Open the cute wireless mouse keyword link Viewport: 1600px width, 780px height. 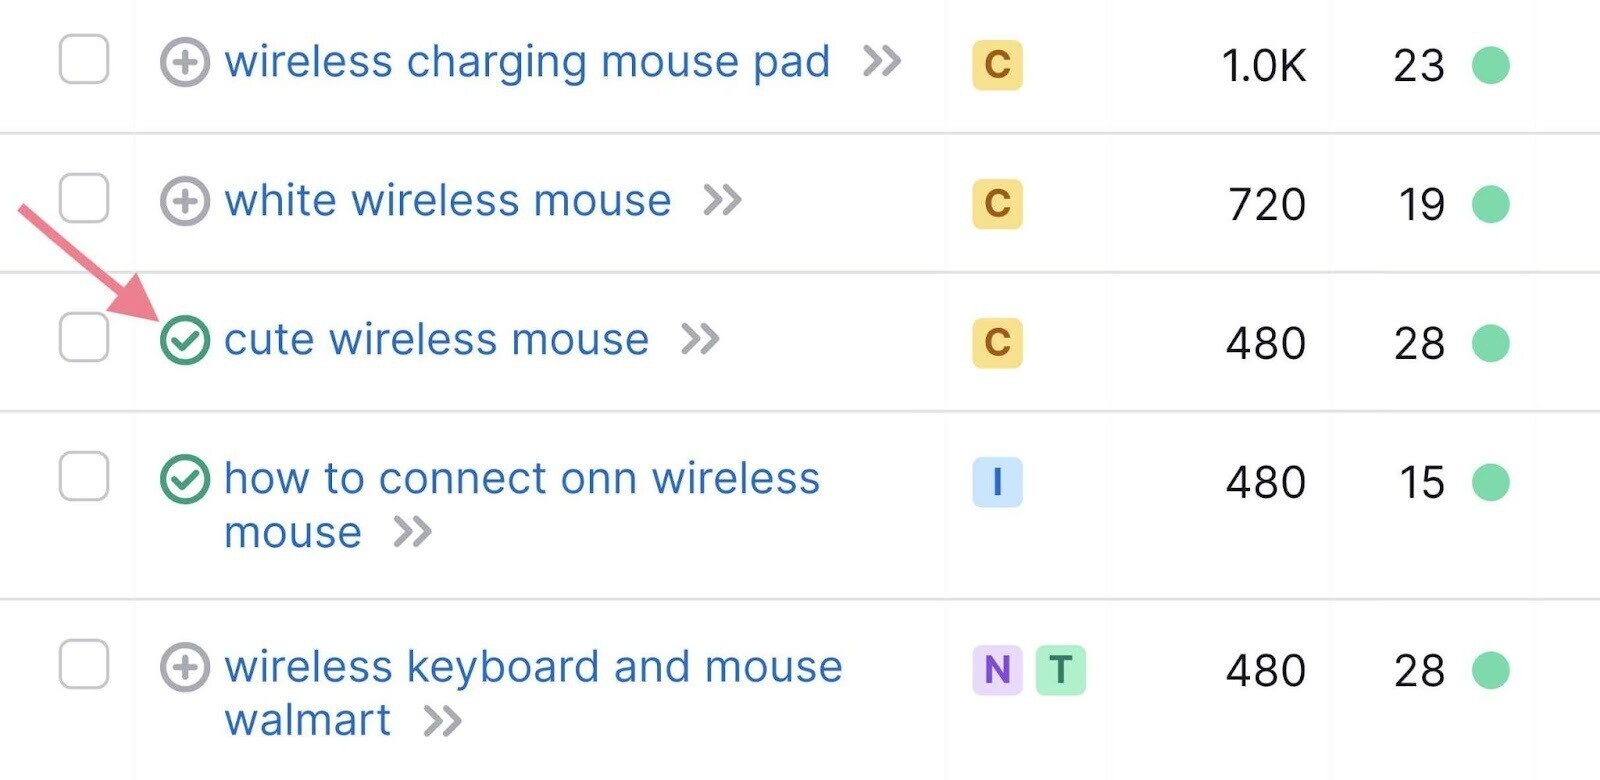pos(435,340)
